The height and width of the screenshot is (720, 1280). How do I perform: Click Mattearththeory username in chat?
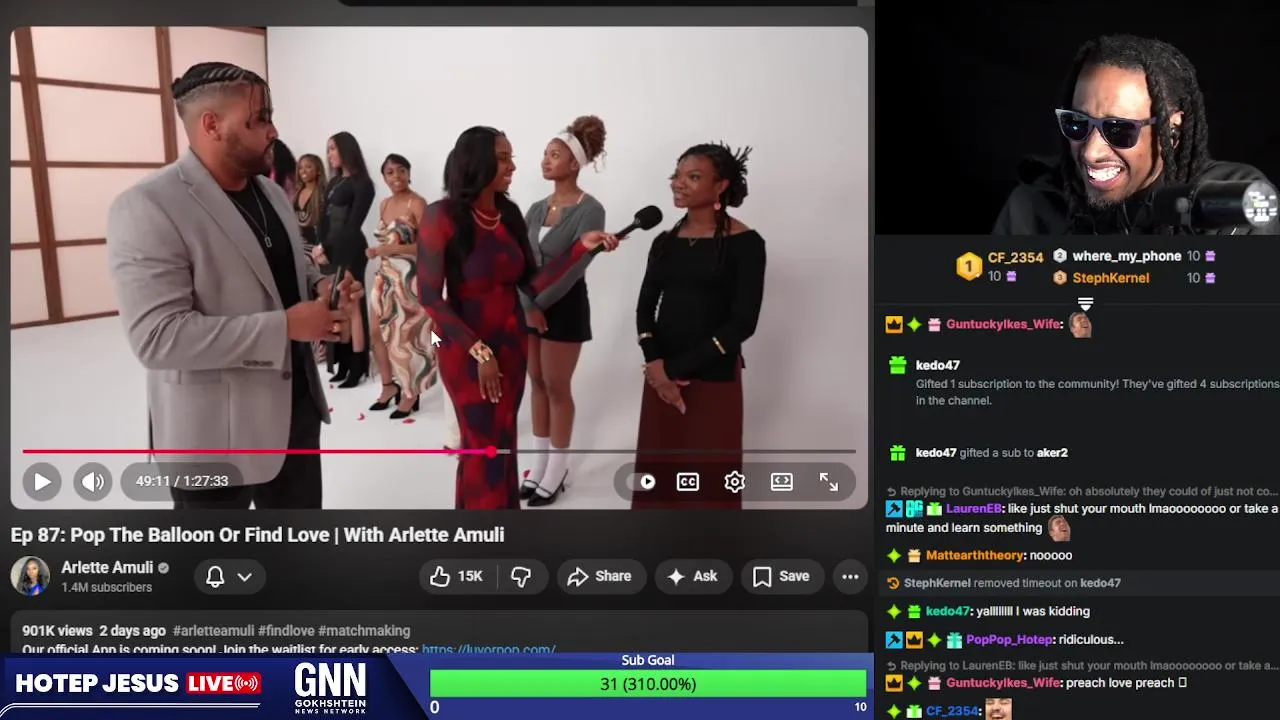pos(975,555)
